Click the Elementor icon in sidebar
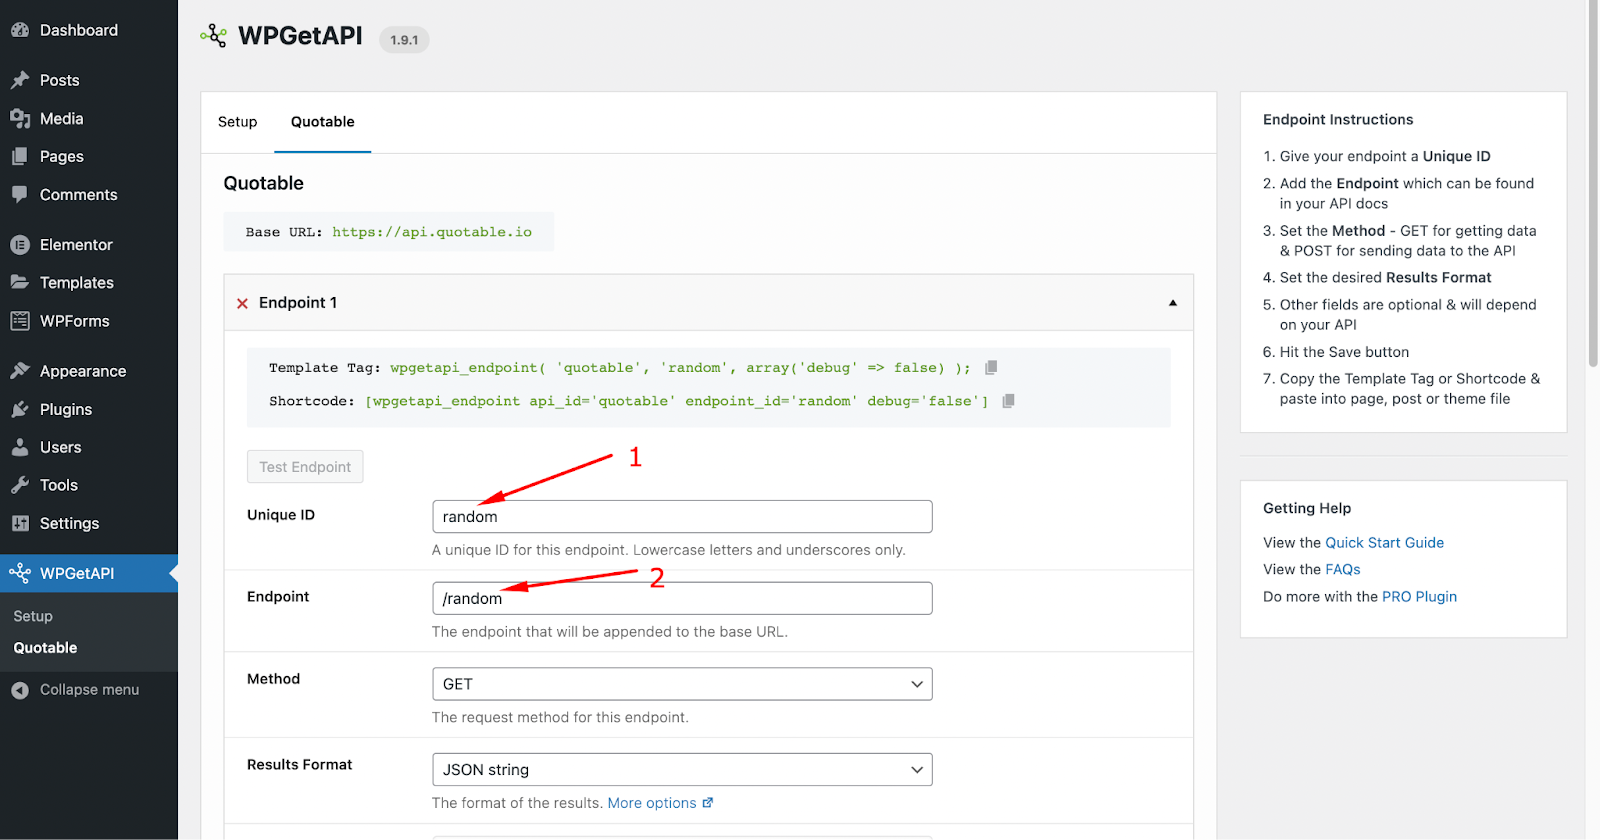The height and width of the screenshot is (840, 1600). coord(20,244)
